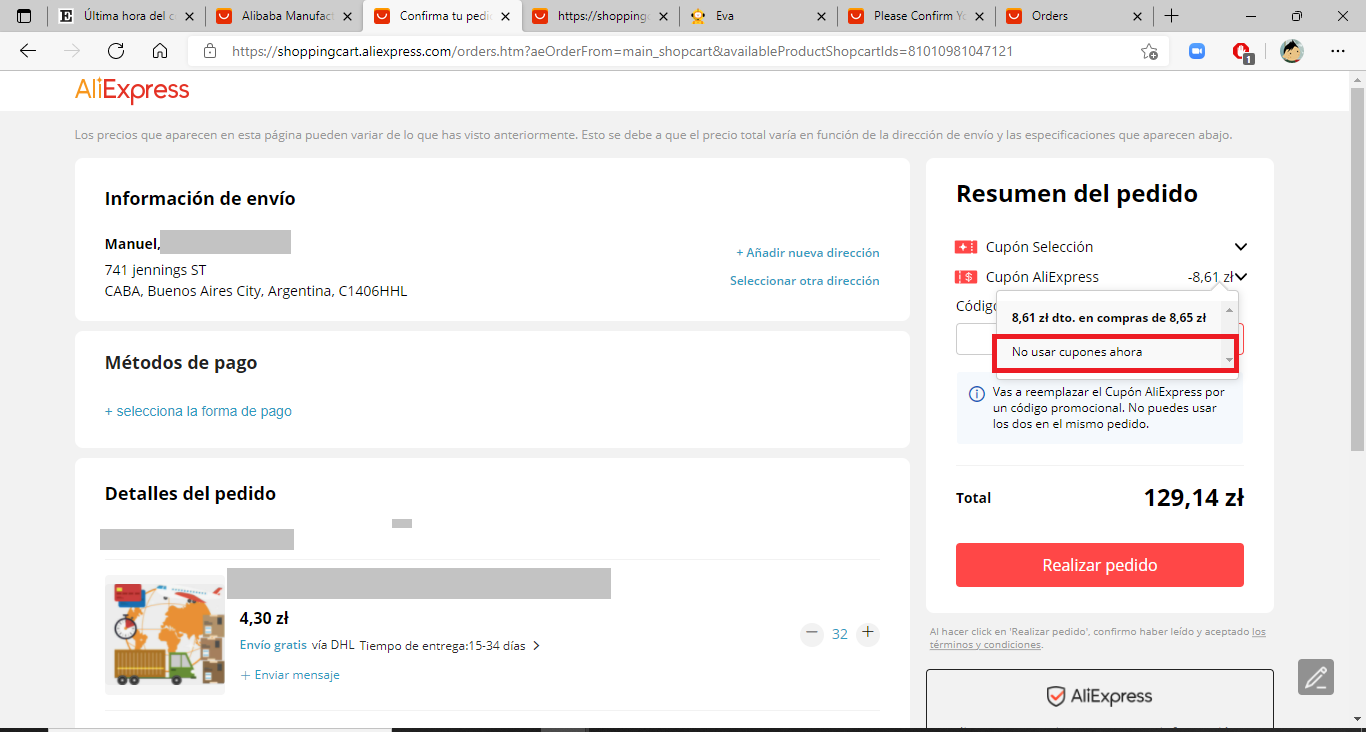Image resolution: width=1366 pixels, height=732 pixels.
Task: Open the red extension icon with badge
Action: (1243, 53)
